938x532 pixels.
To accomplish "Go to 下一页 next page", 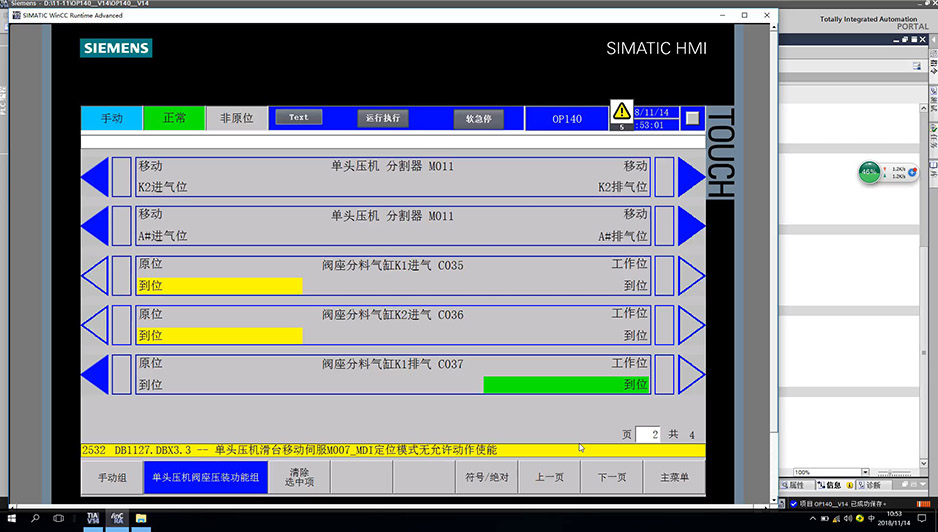I will (611, 478).
